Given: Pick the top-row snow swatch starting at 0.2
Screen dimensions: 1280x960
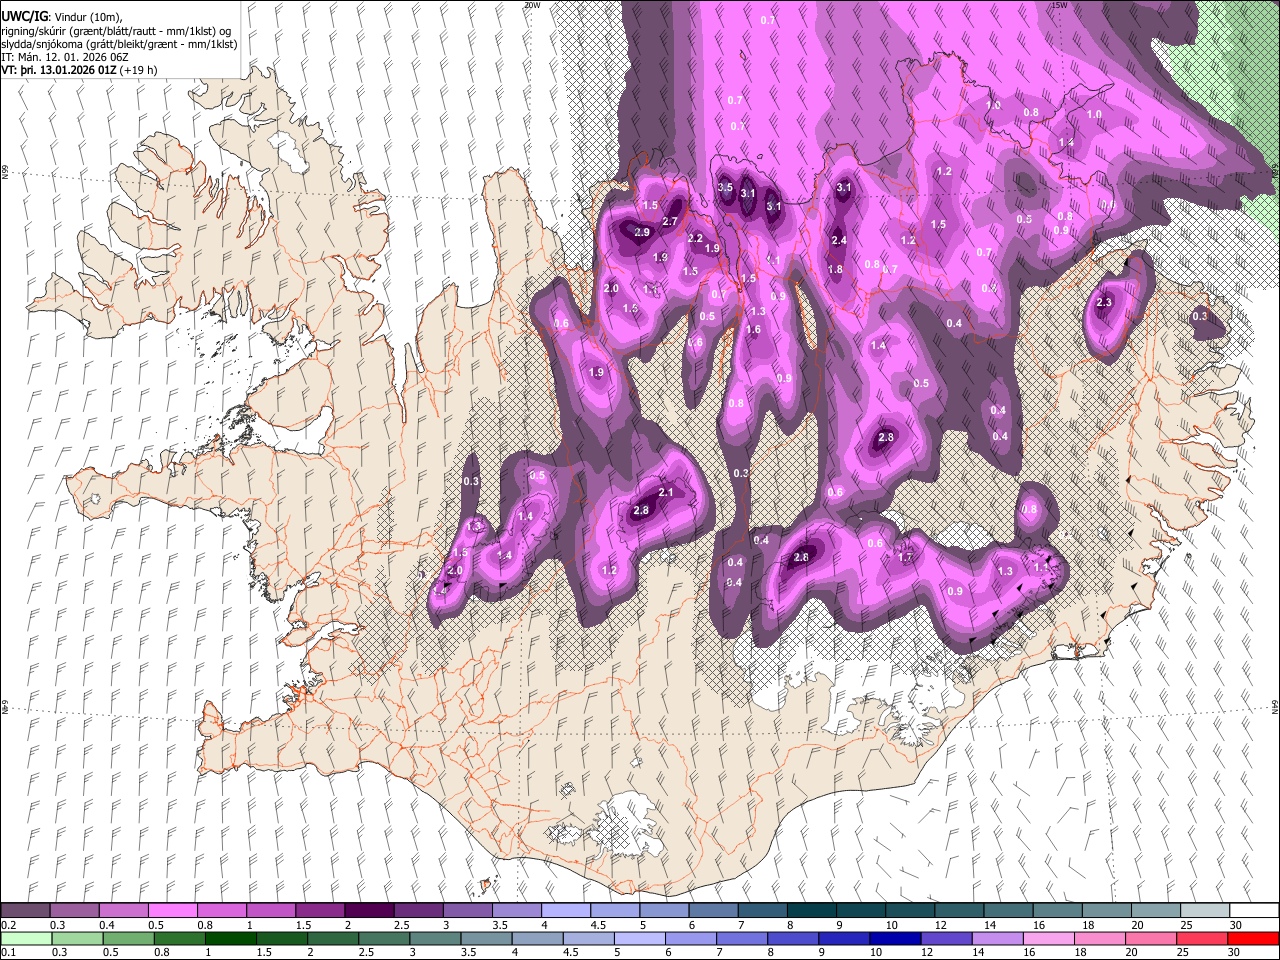Looking at the screenshot, I should pos(25,911).
